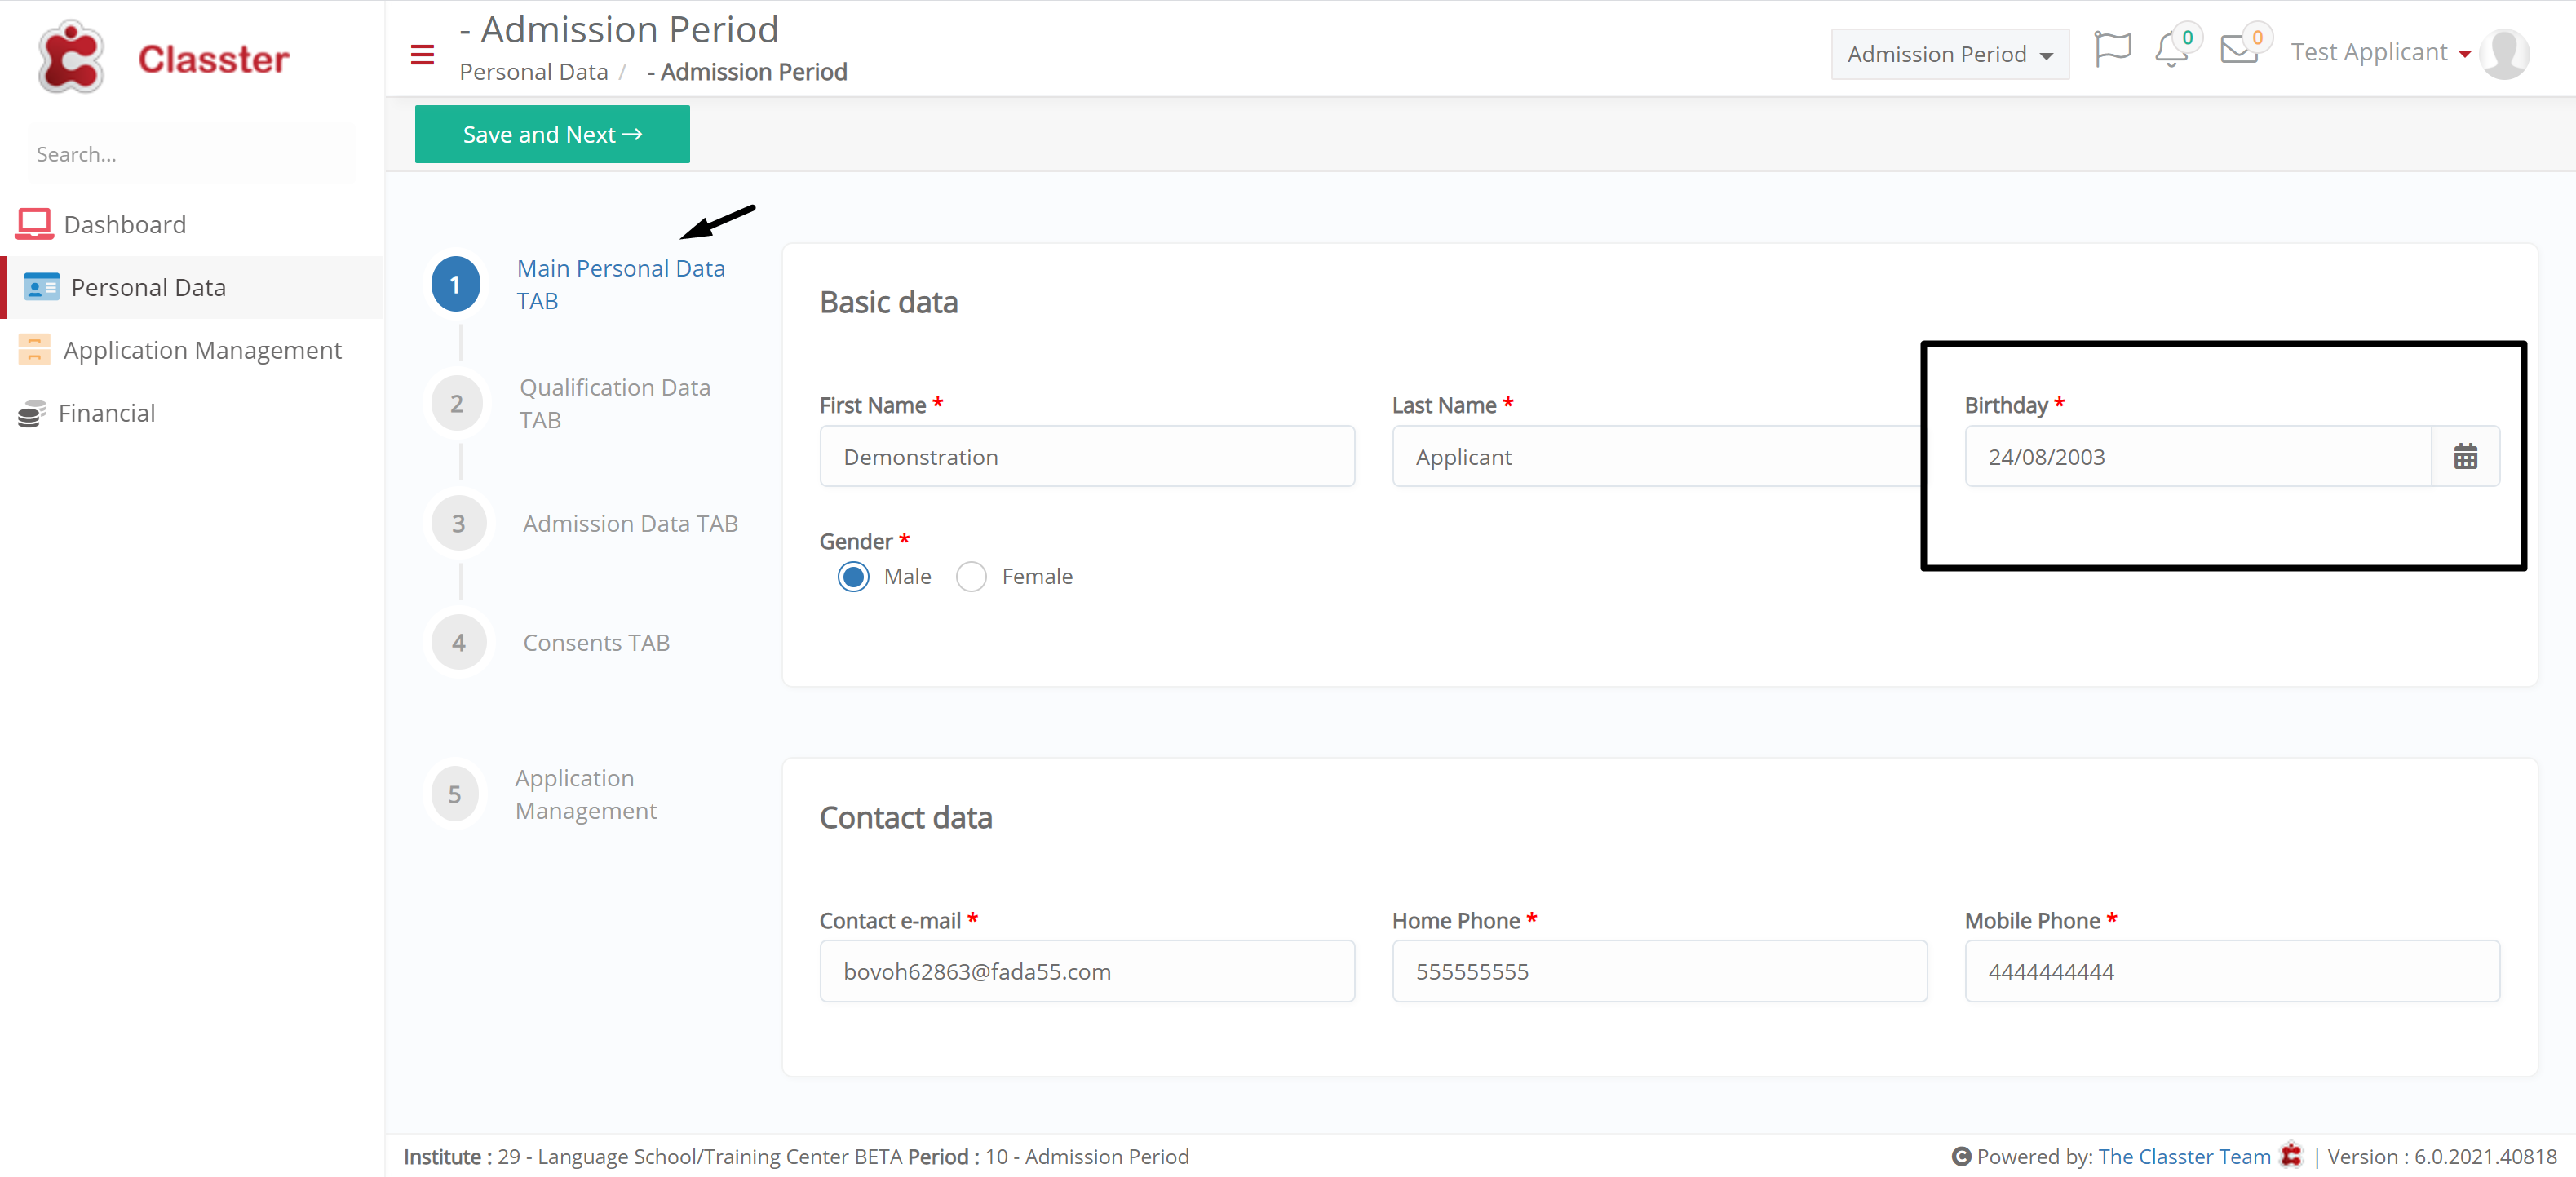The image size is (2576, 1177).
Task: Open the messages envelope icon
Action: click(x=2239, y=50)
